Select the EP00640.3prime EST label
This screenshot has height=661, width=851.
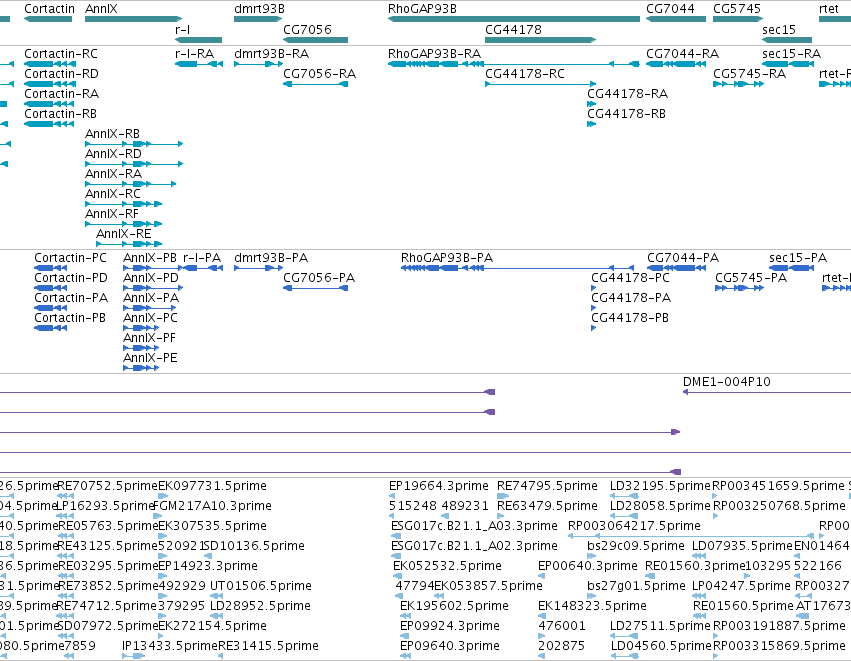(x=588, y=566)
